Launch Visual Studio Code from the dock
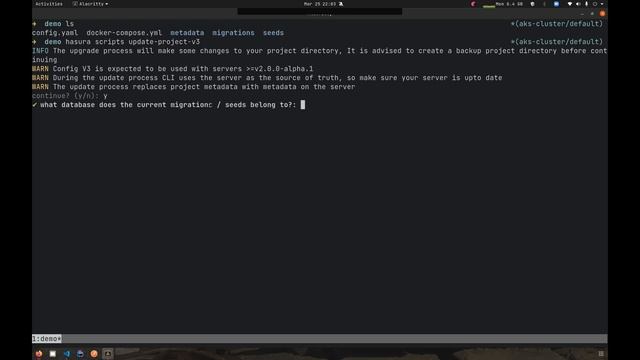Viewport: 640px width, 360px height. tap(67, 353)
